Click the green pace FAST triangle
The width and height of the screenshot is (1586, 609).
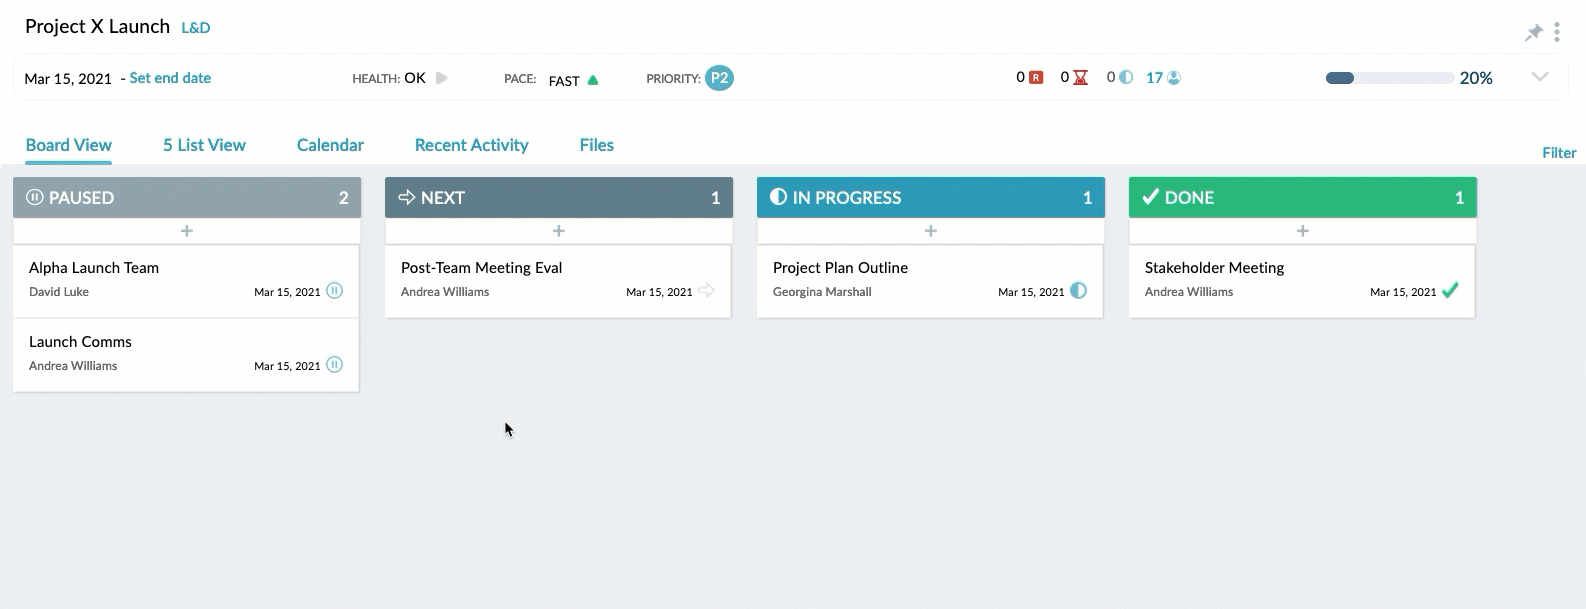[593, 80]
